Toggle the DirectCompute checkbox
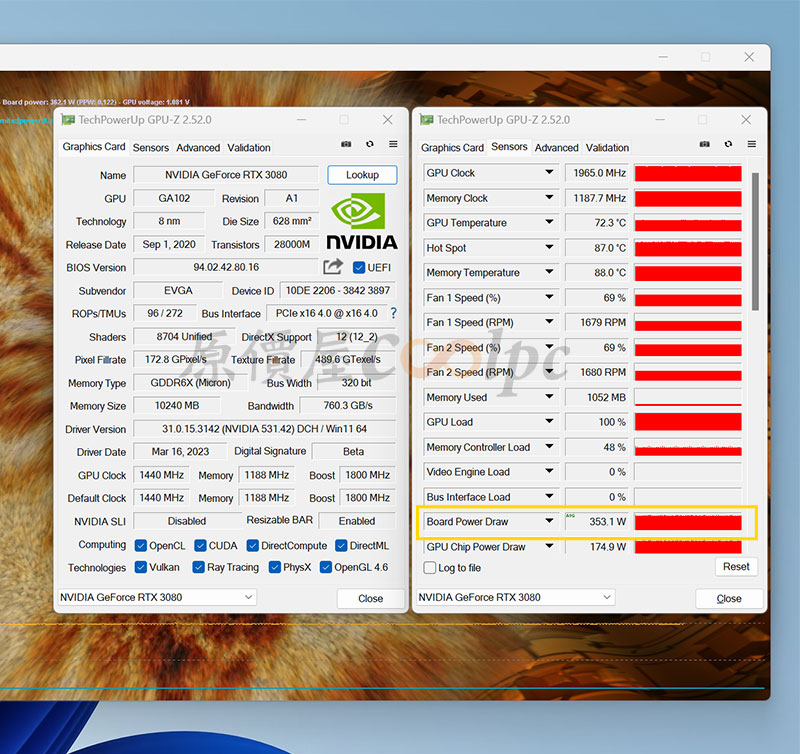Screen dimensions: 800x754 click(x=253, y=546)
